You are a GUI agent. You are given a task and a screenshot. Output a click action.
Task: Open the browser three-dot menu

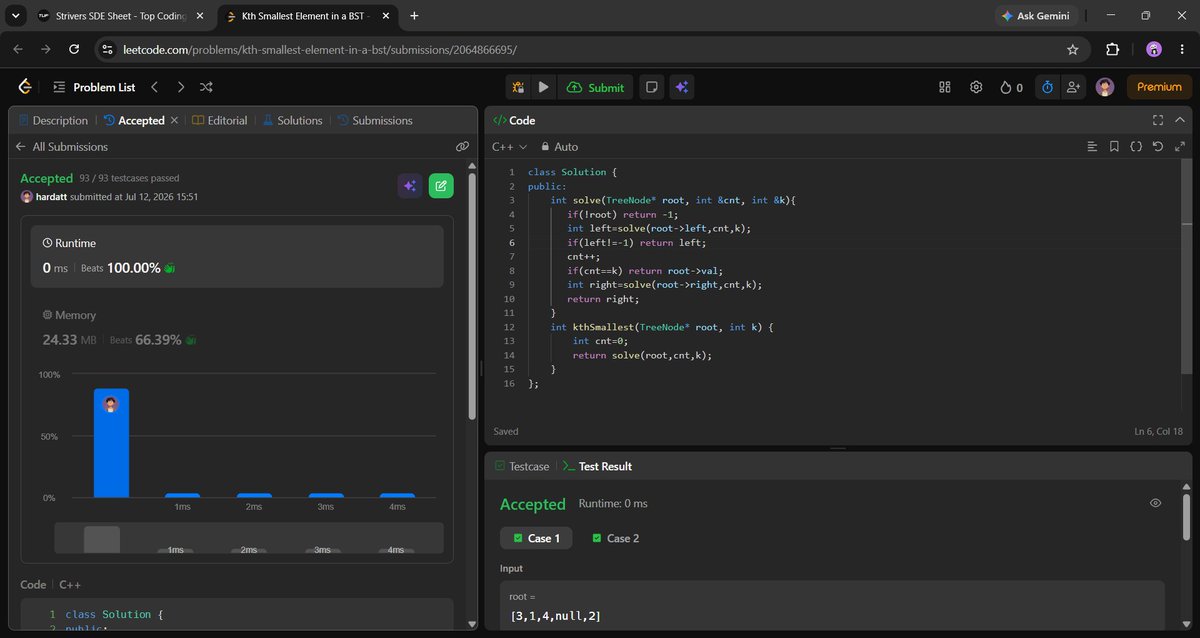pos(1181,49)
